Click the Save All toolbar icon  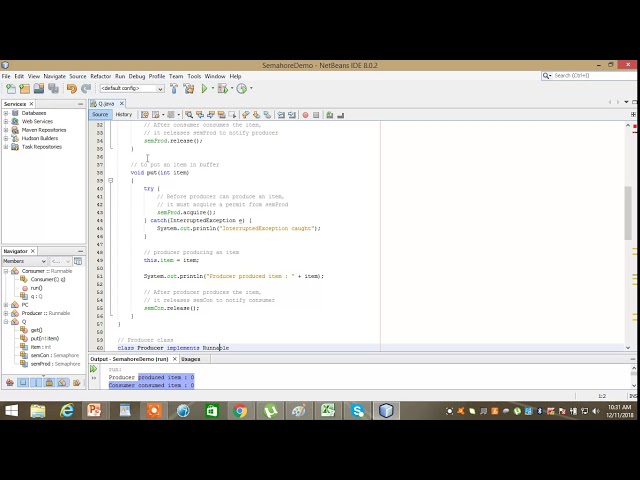point(53,89)
